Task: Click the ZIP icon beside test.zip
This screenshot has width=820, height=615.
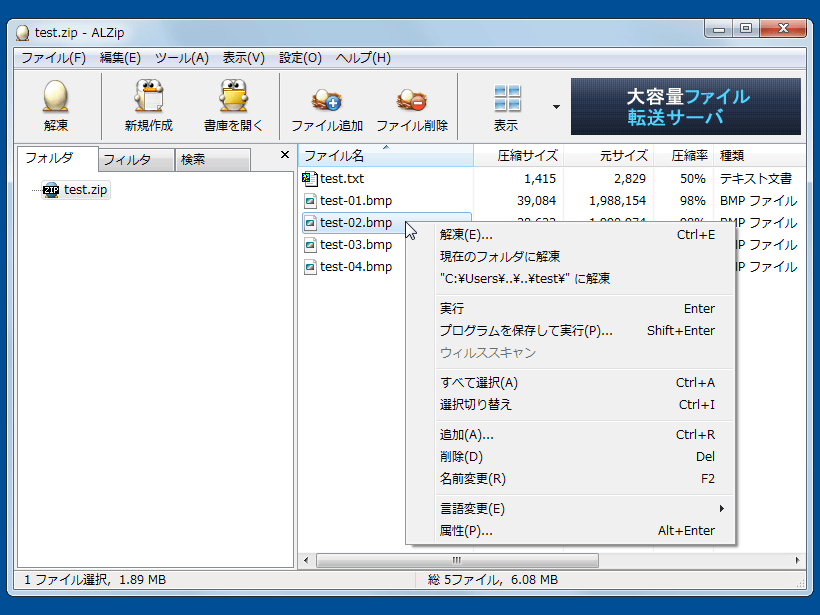Action: click(51, 190)
